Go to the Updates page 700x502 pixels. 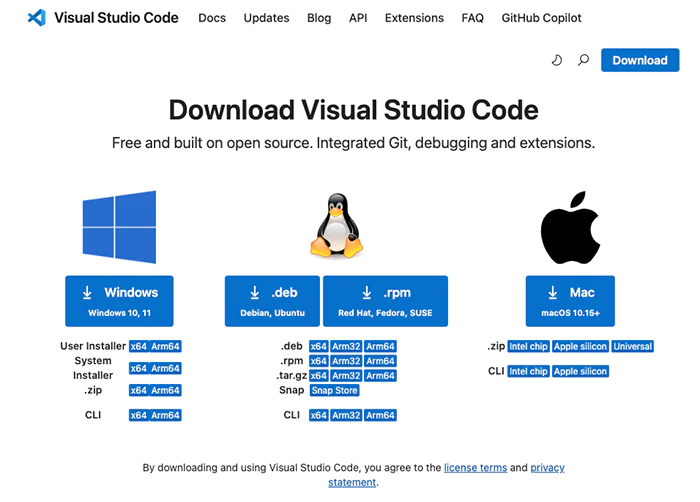pos(267,18)
